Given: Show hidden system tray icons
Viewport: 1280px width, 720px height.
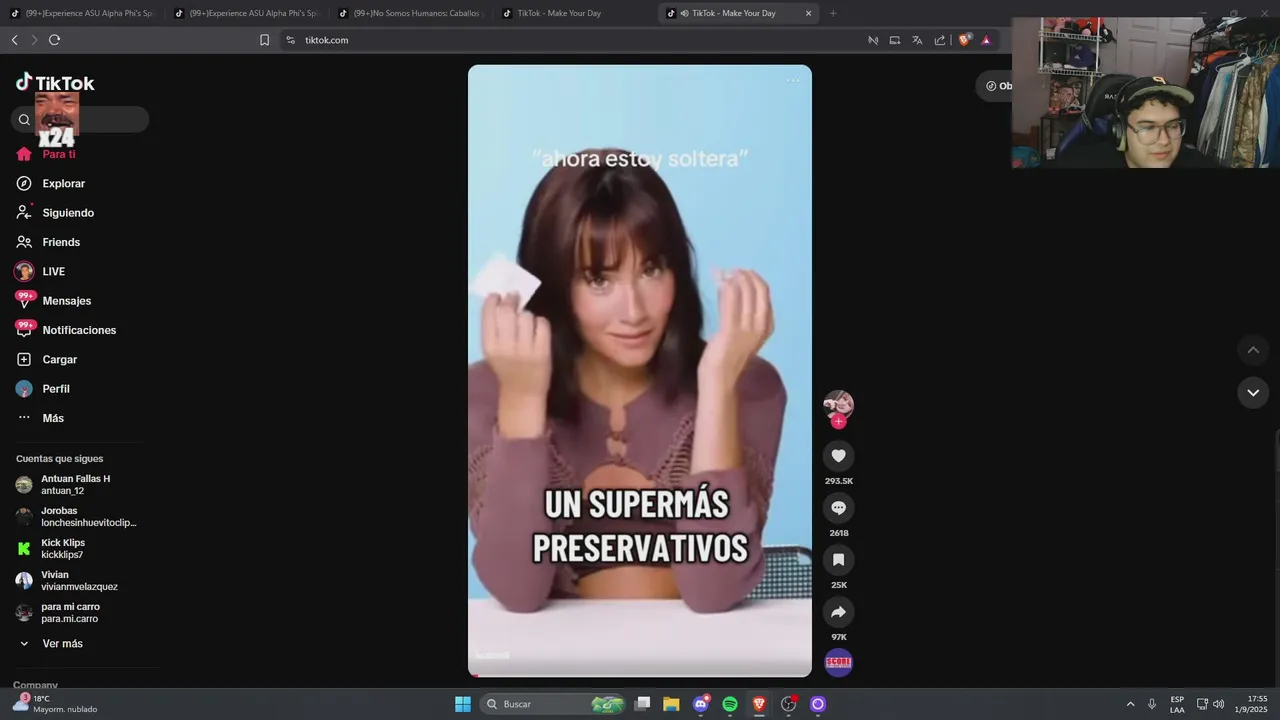Looking at the screenshot, I should [1130, 704].
